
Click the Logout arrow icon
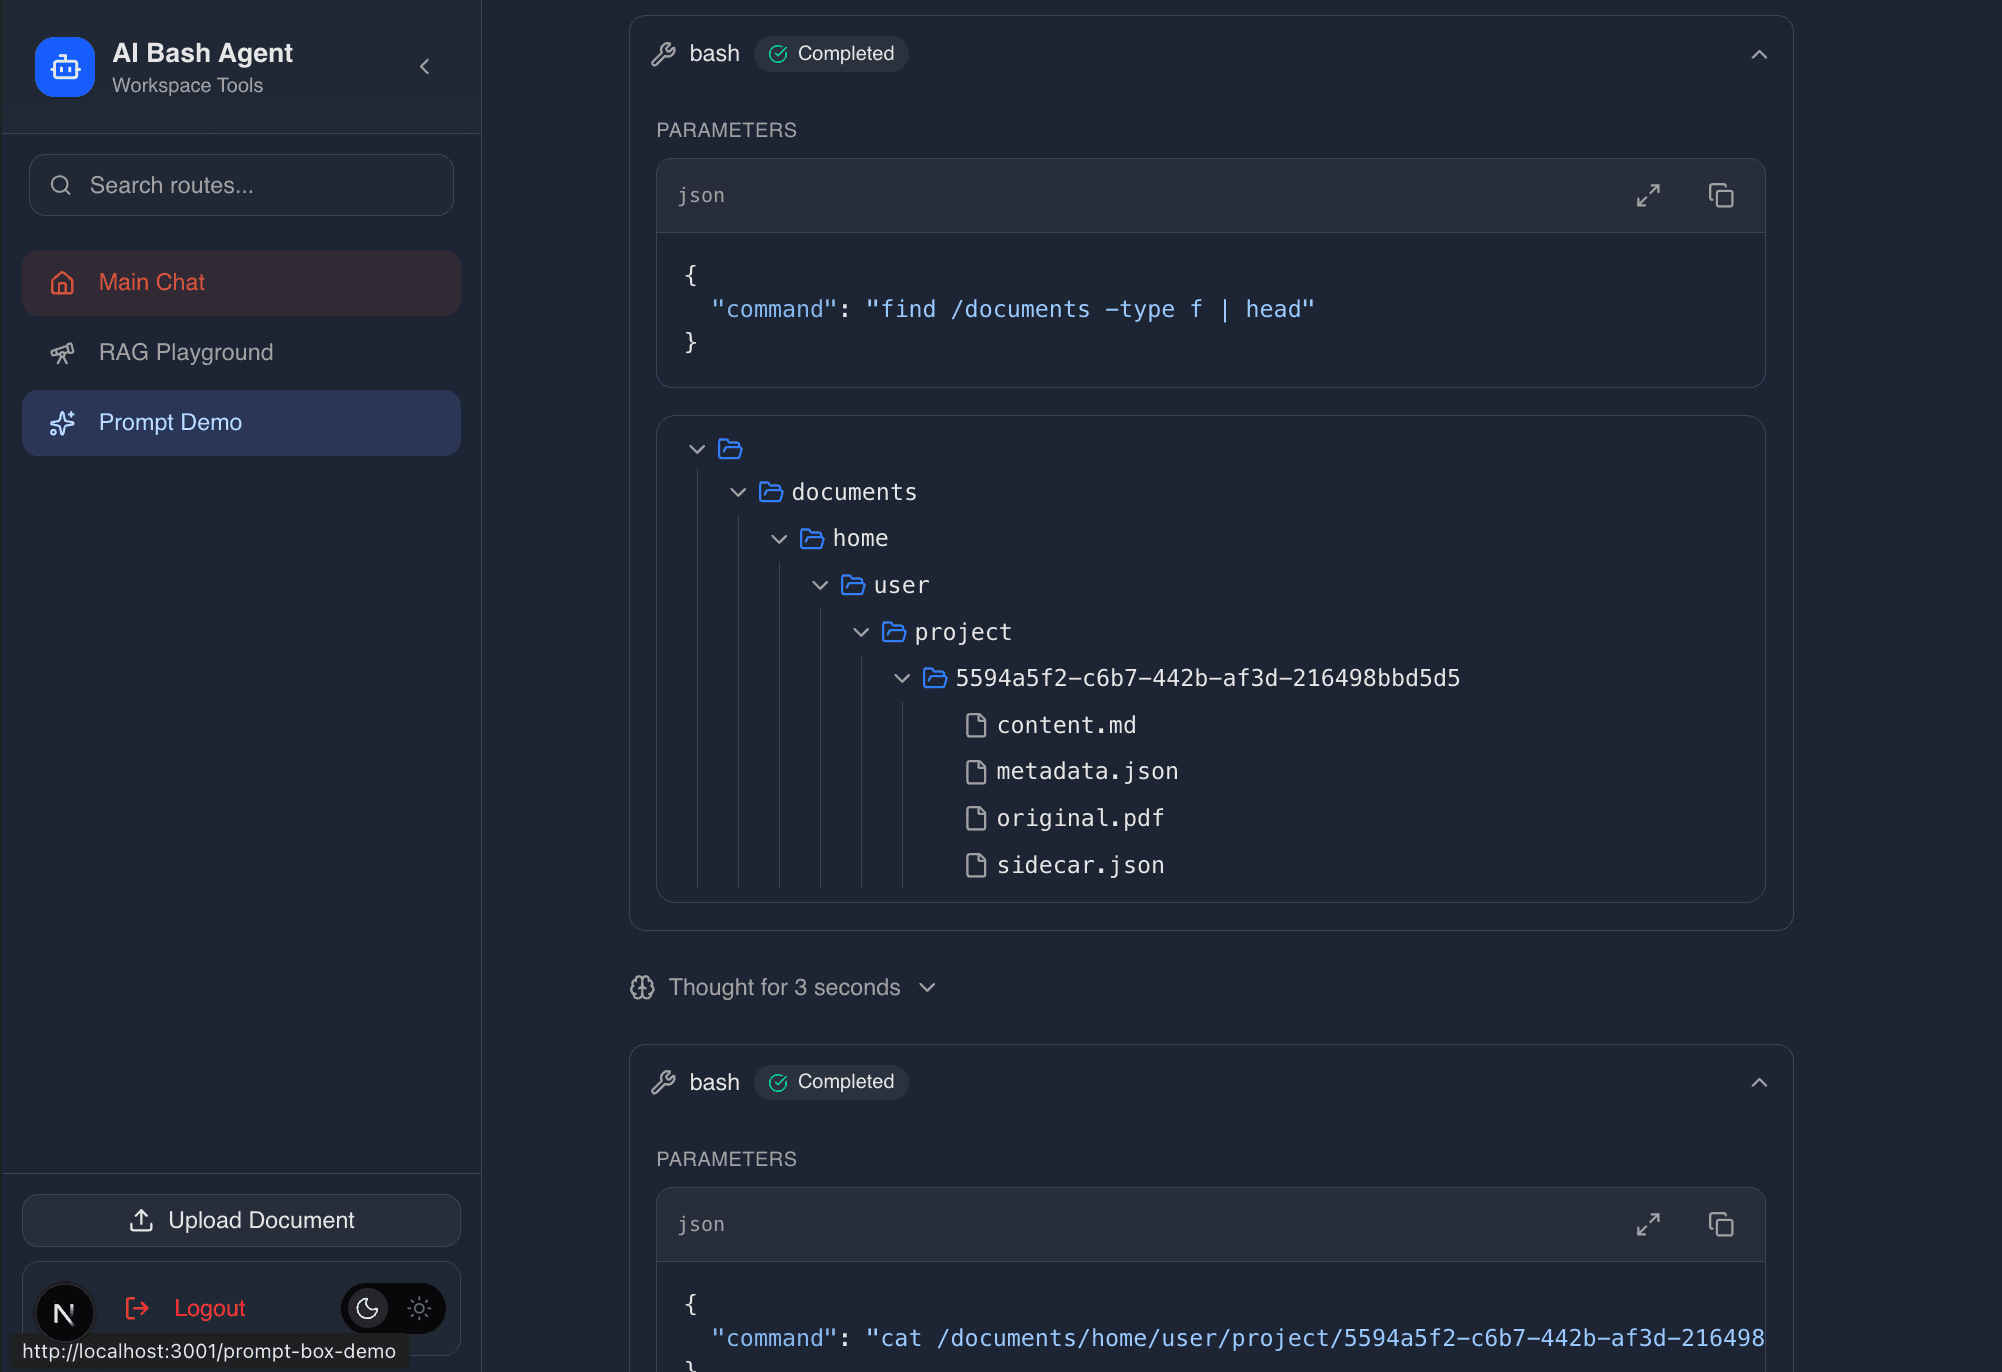pyautogui.click(x=136, y=1308)
